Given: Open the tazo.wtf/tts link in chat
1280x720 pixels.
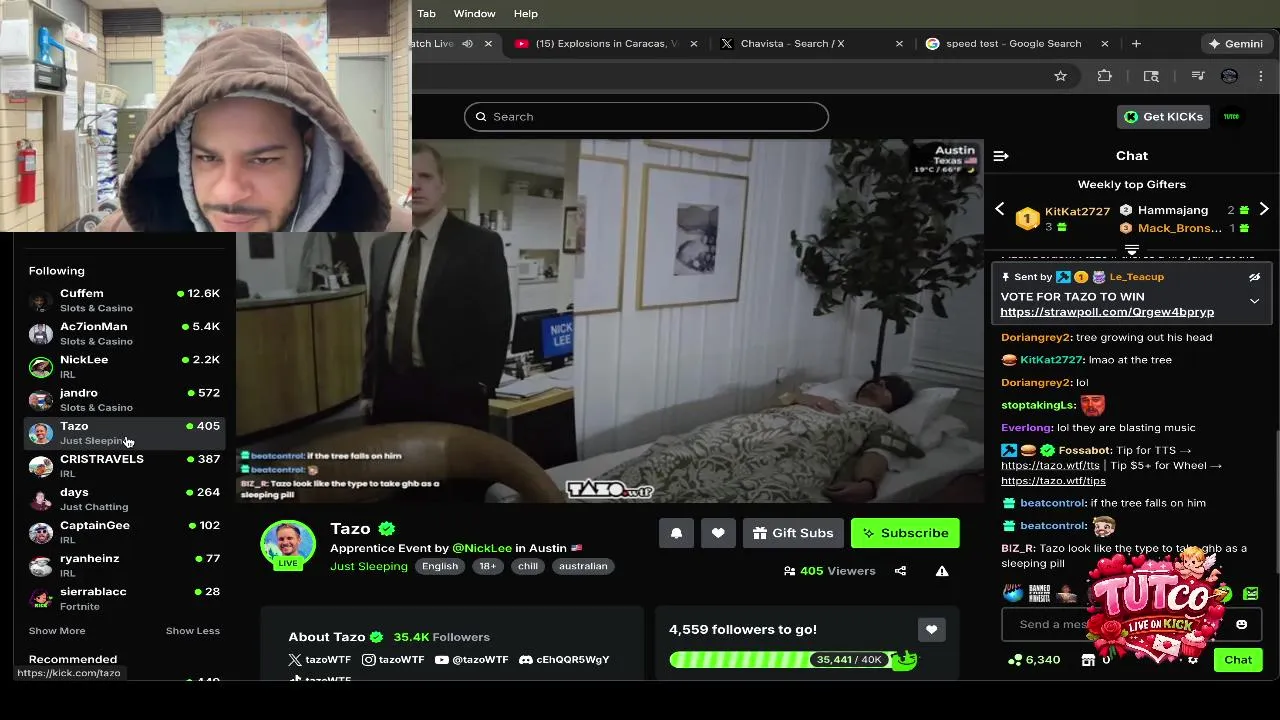Looking at the screenshot, I should coord(1050,466).
